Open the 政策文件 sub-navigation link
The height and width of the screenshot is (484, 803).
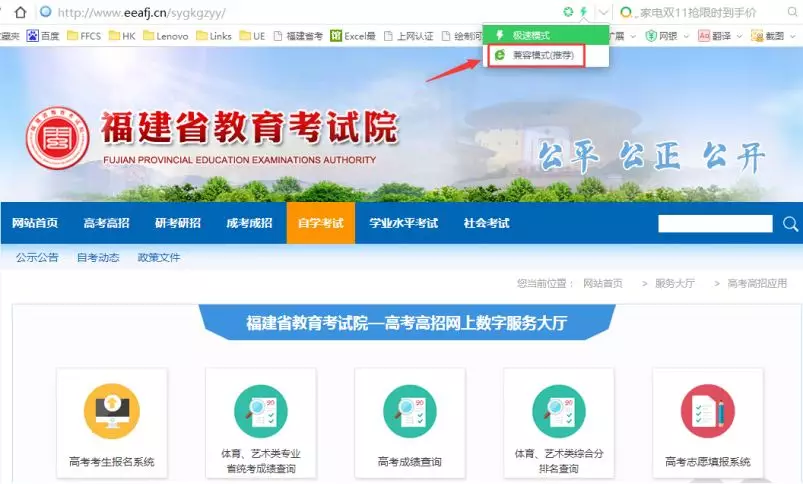click(159, 257)
